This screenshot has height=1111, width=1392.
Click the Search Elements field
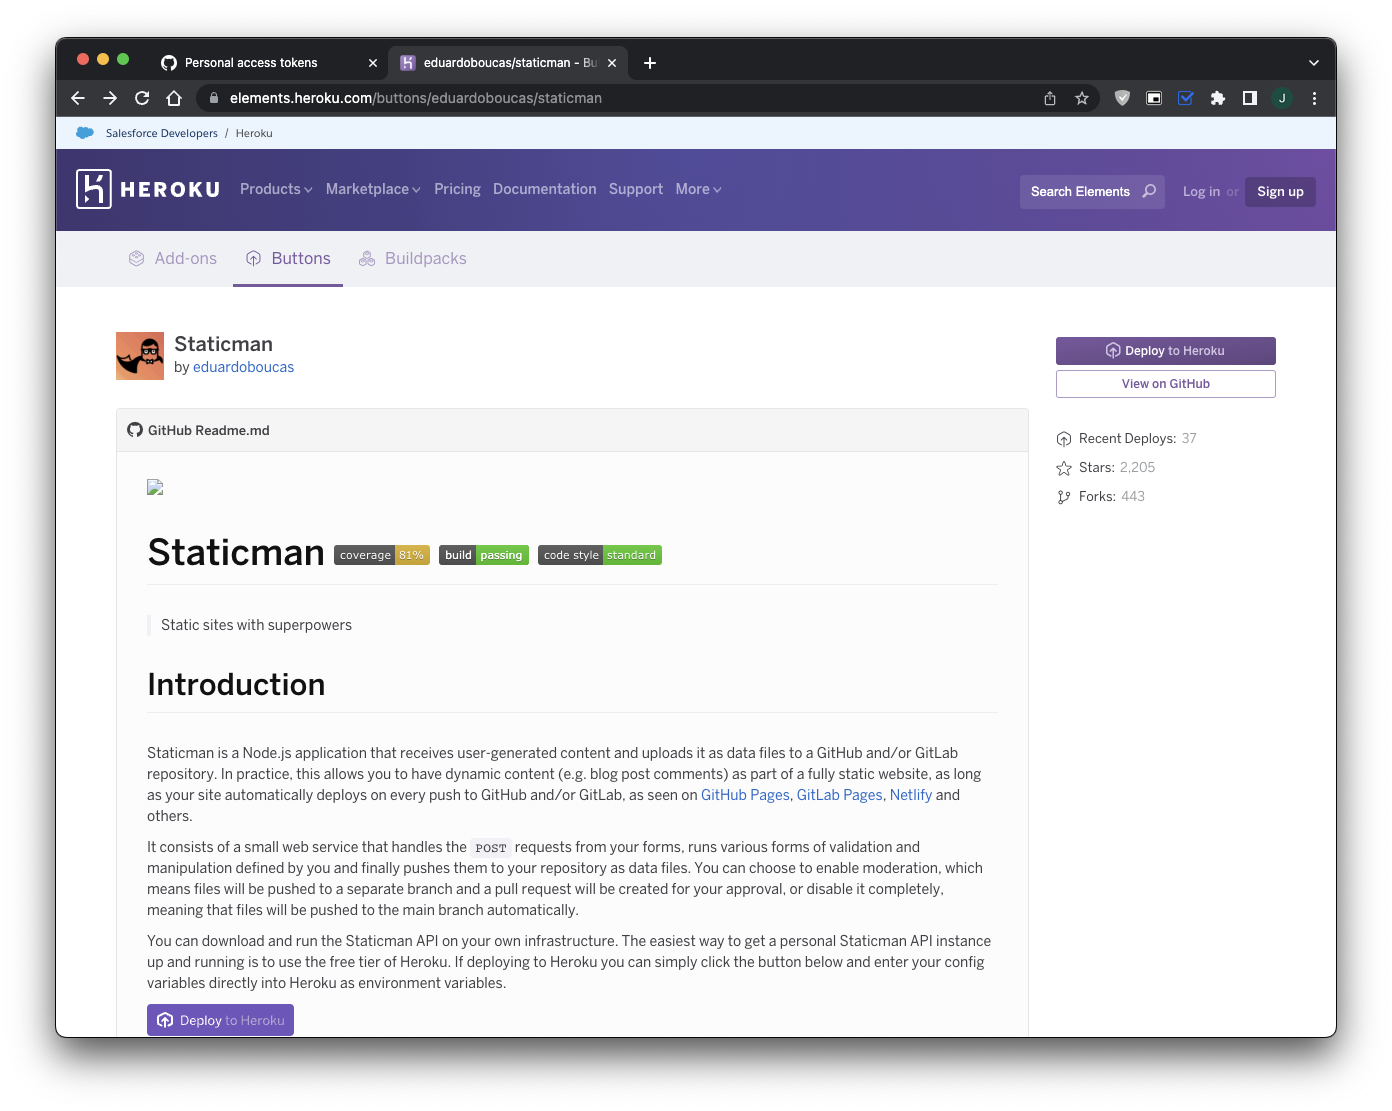point(1092,192)
